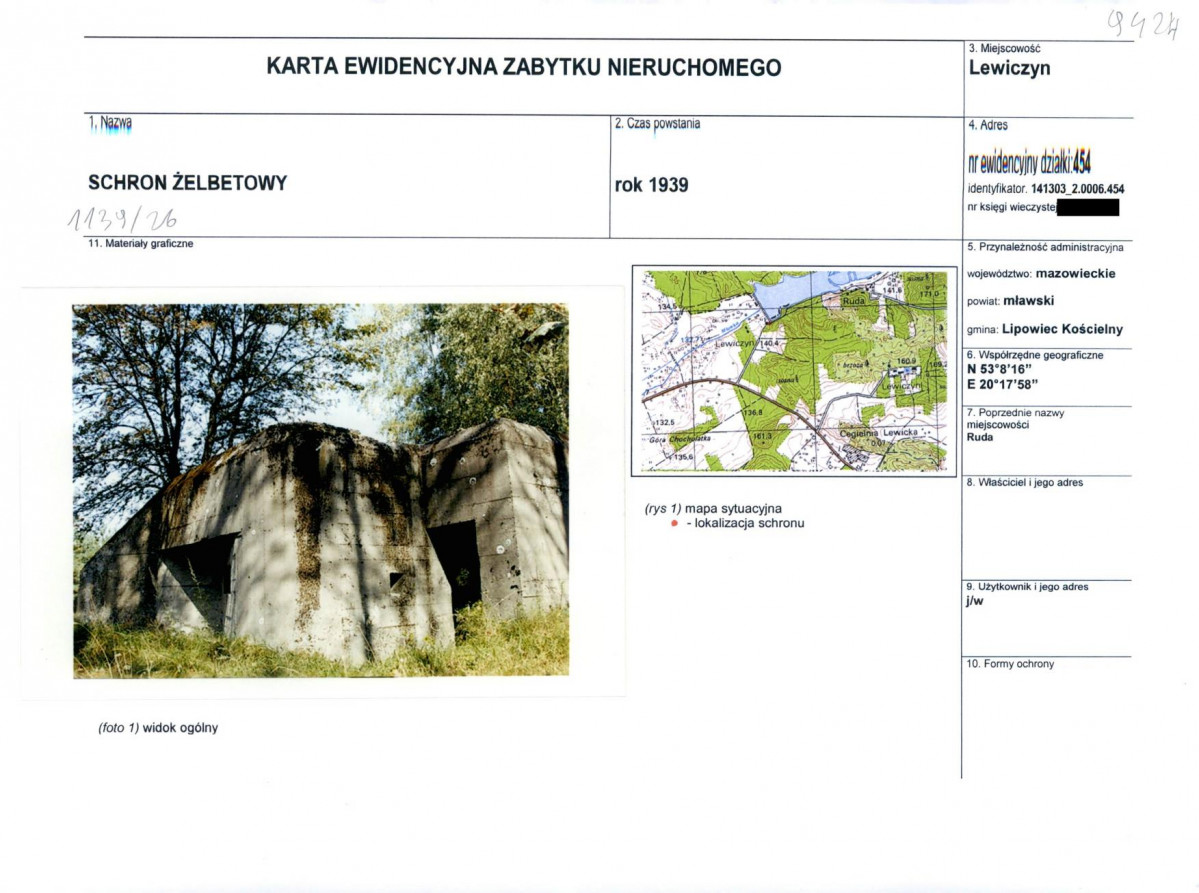Click the 5. Przynależność administracyjna heading
The width and height of the screenshot is (1199, 893).
[x=1045, y=247]
